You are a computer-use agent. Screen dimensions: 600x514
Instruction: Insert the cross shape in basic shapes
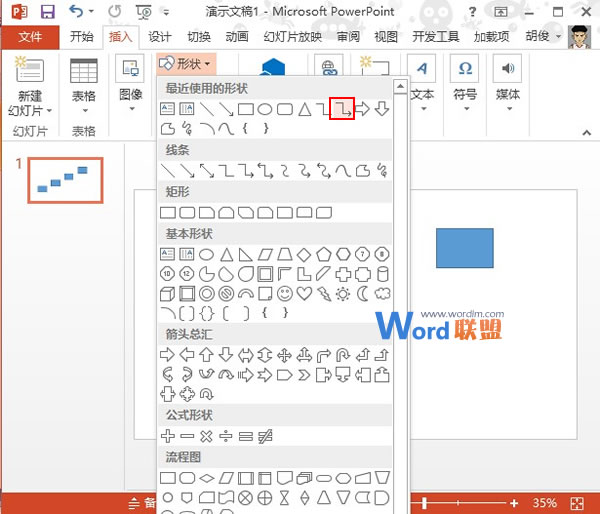click(x=343, y=274)
